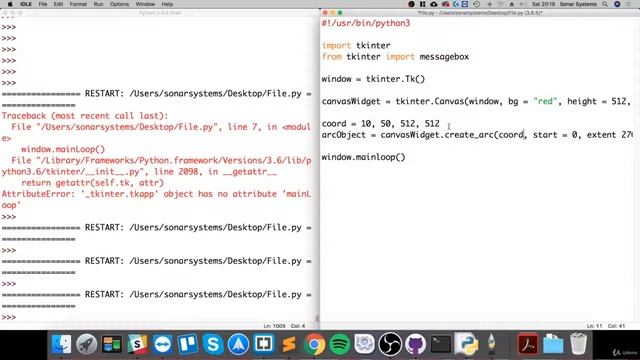Open Trello from the dock
Image resolution: width=640 pixels, height=360 pixels.
point(188,344)
